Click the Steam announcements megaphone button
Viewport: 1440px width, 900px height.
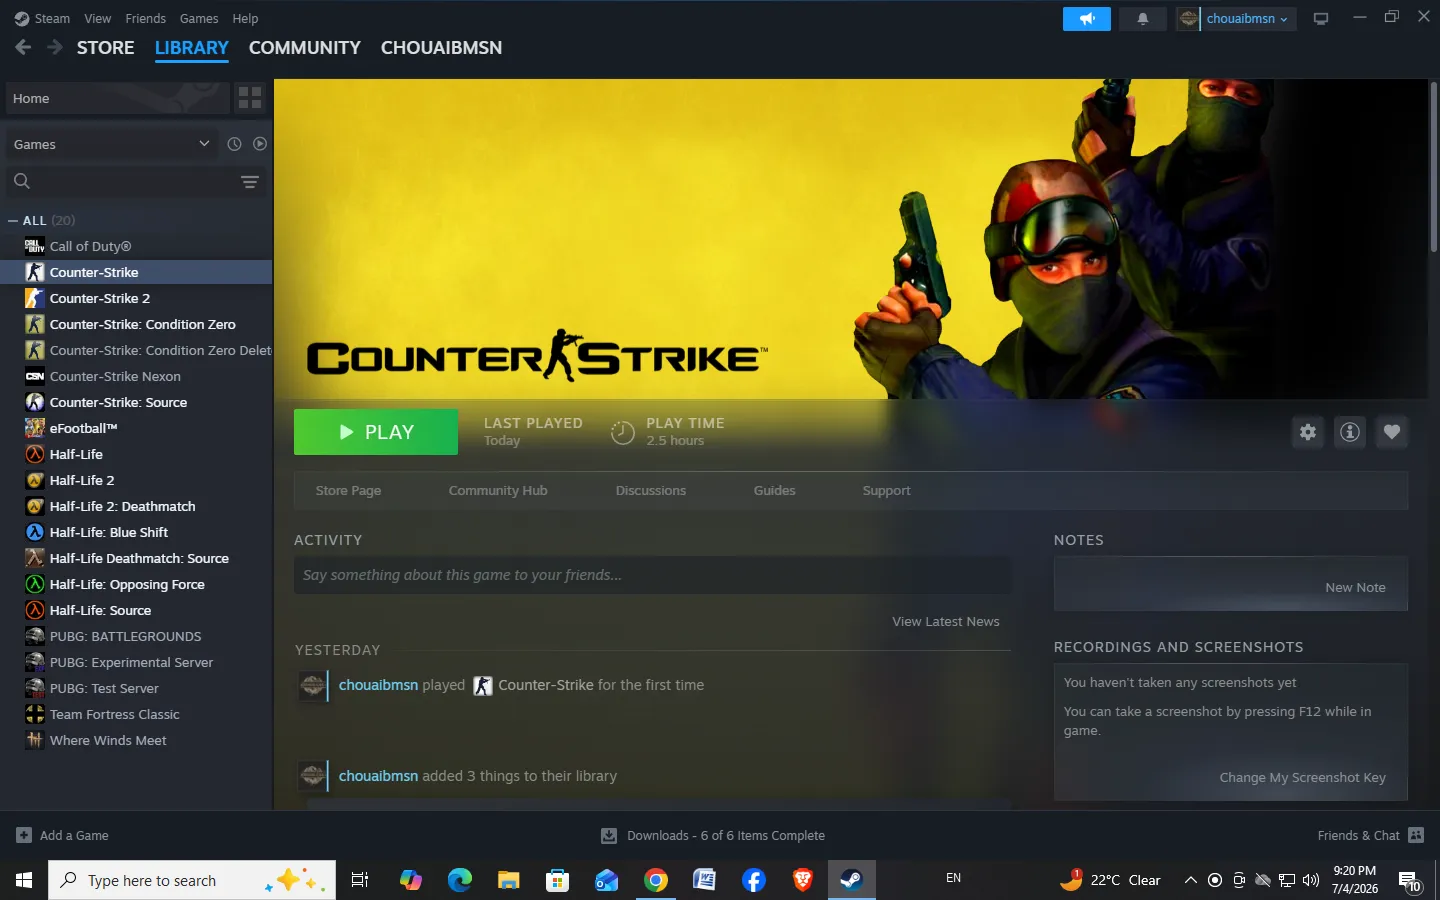[1087, 19]
